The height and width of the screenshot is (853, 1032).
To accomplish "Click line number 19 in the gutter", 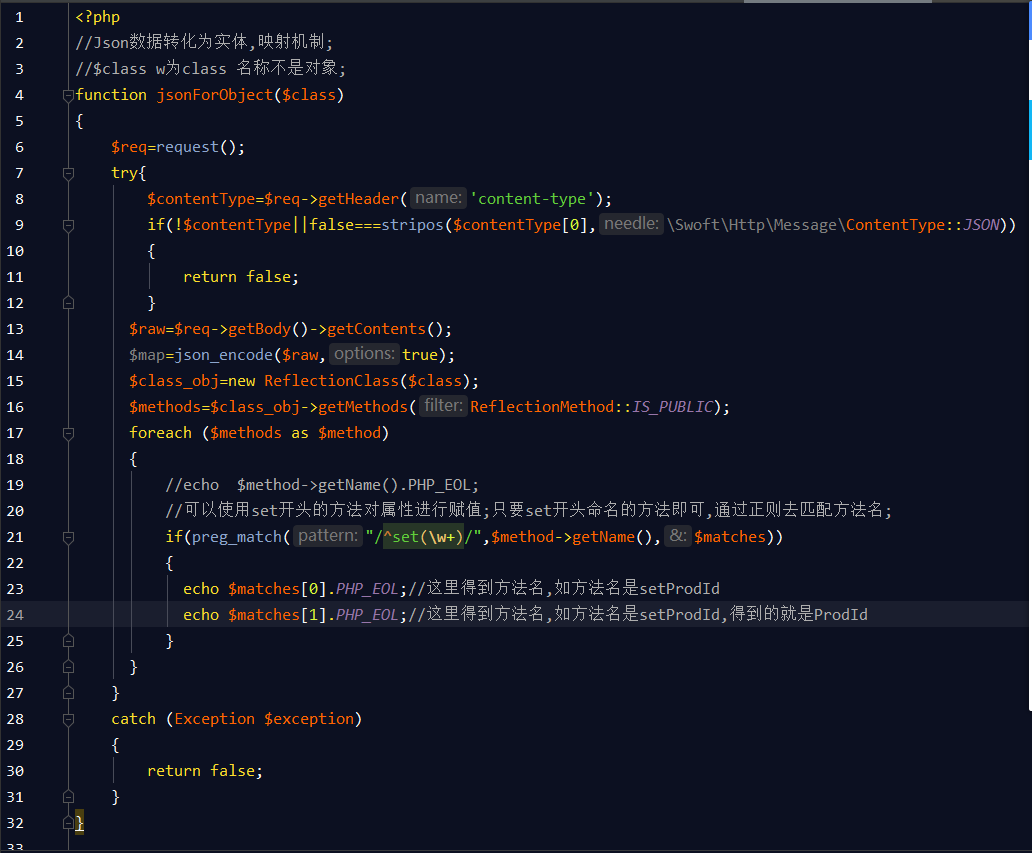I will pos(15,486).
